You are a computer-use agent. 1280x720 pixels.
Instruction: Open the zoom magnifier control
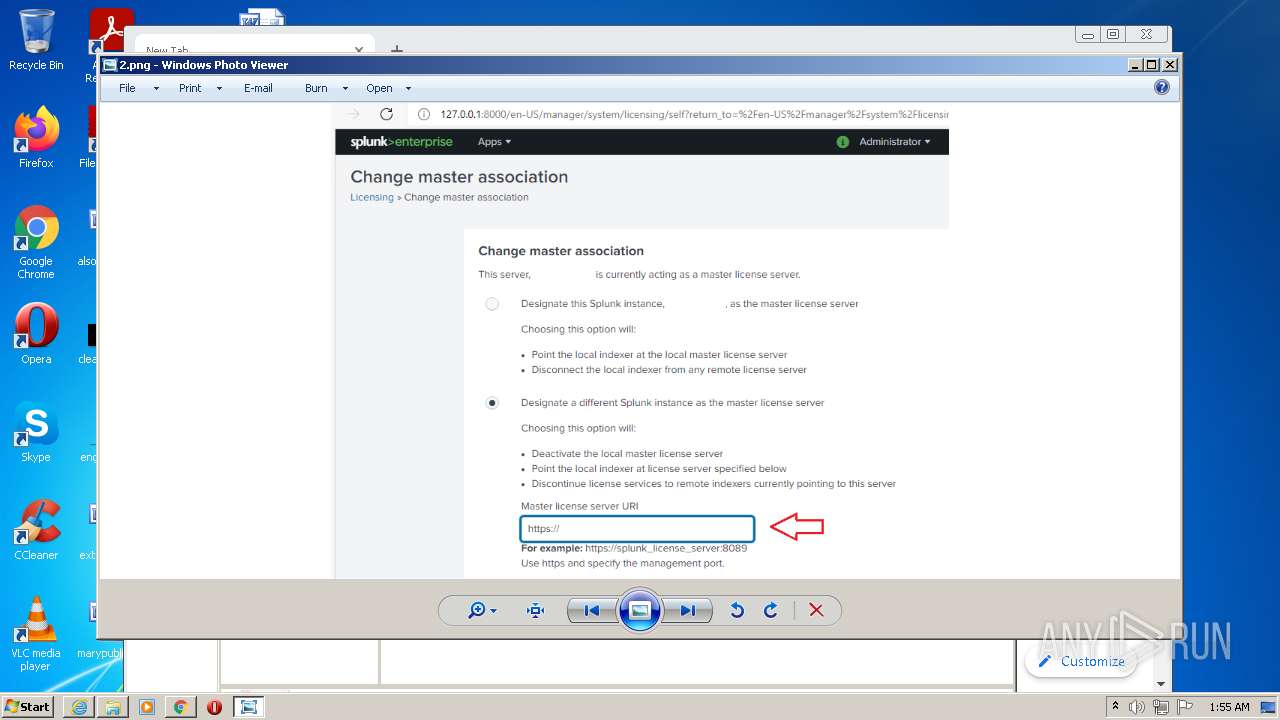[482, 610]
